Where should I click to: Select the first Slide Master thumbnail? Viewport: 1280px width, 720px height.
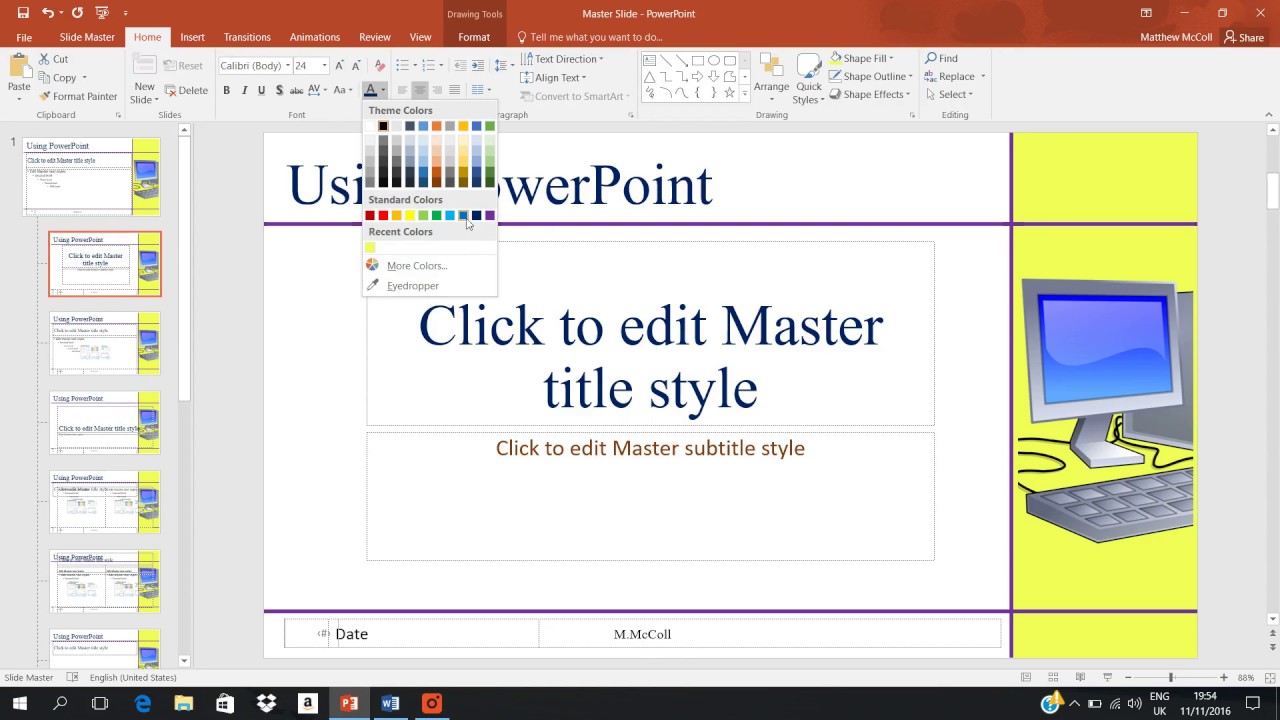[92, 177]
